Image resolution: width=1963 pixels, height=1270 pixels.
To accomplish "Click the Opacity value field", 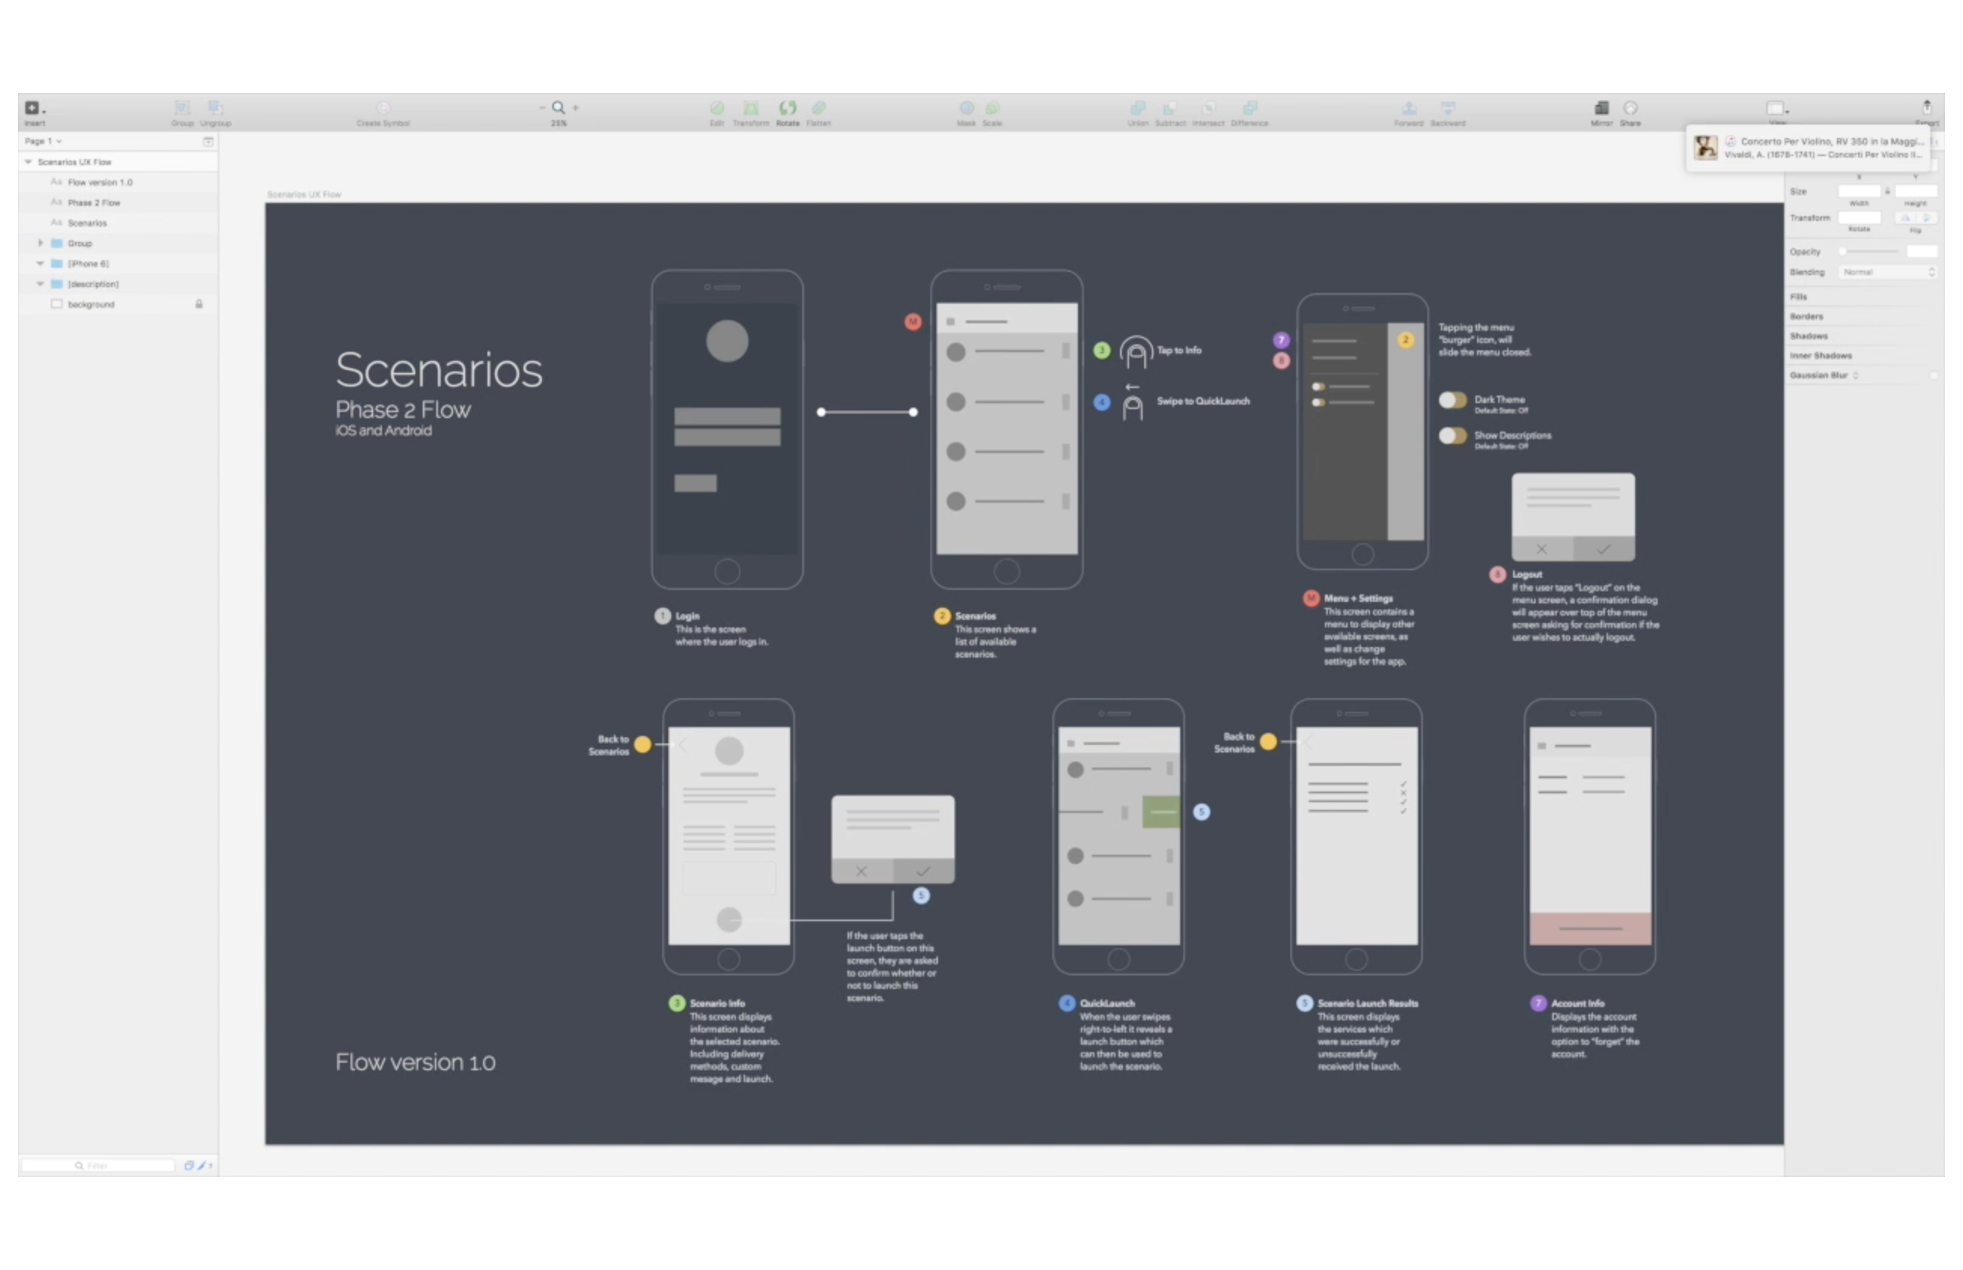I will (x=1922, y=252).
